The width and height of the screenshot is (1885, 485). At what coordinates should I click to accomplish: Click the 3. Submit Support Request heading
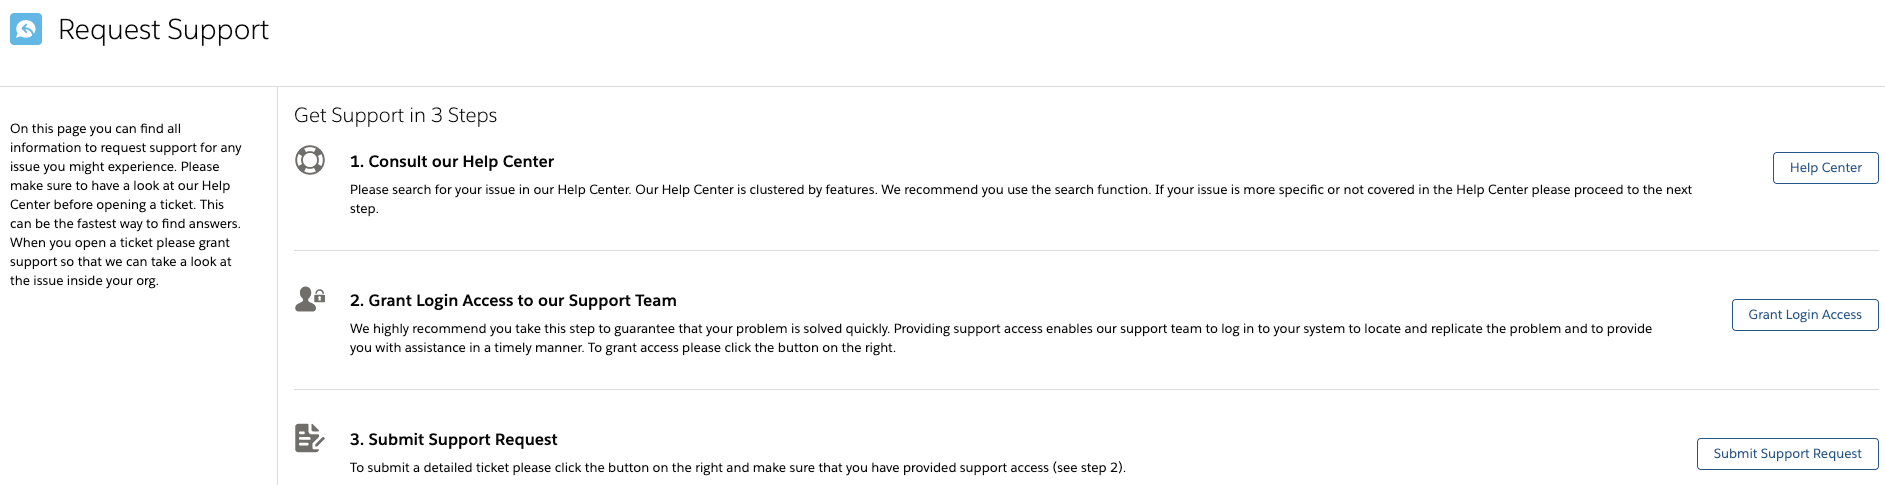pyautogui.click(x=453, y=439)
